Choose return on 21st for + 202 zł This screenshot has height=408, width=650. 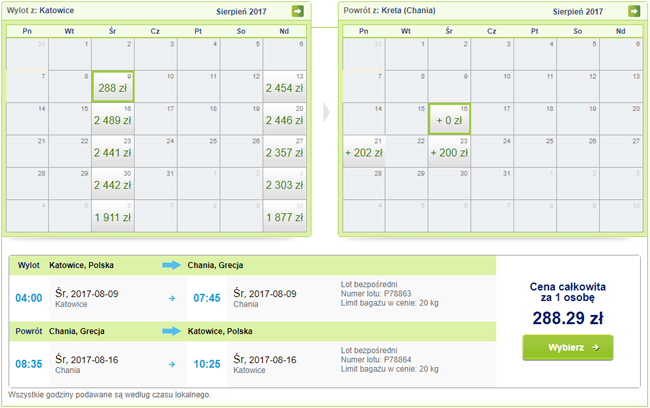point(364,151)
